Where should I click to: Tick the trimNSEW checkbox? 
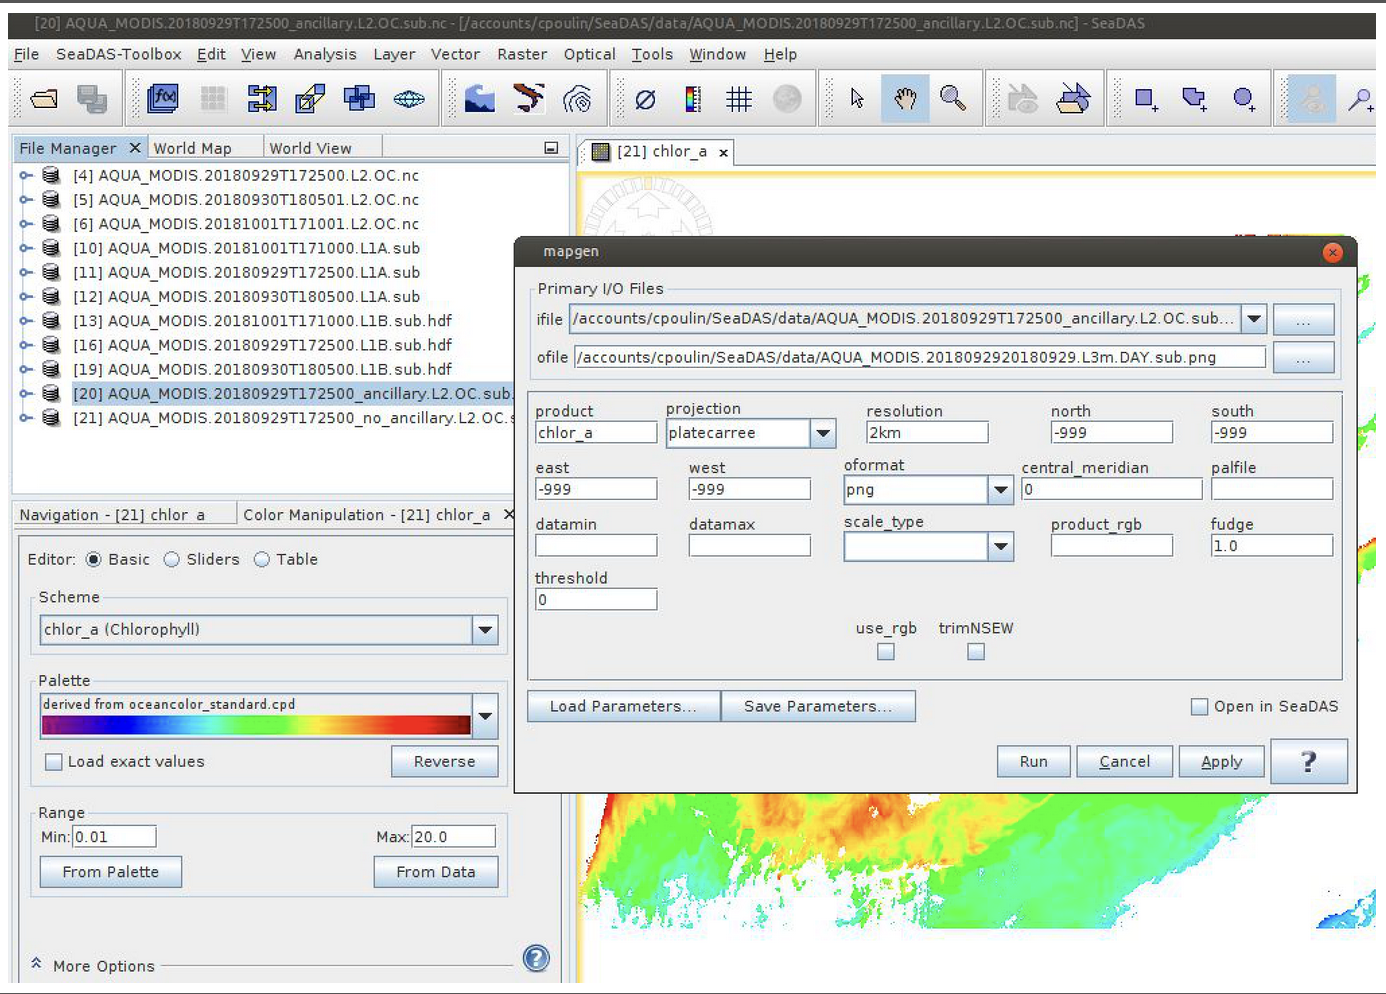[976, 651]
